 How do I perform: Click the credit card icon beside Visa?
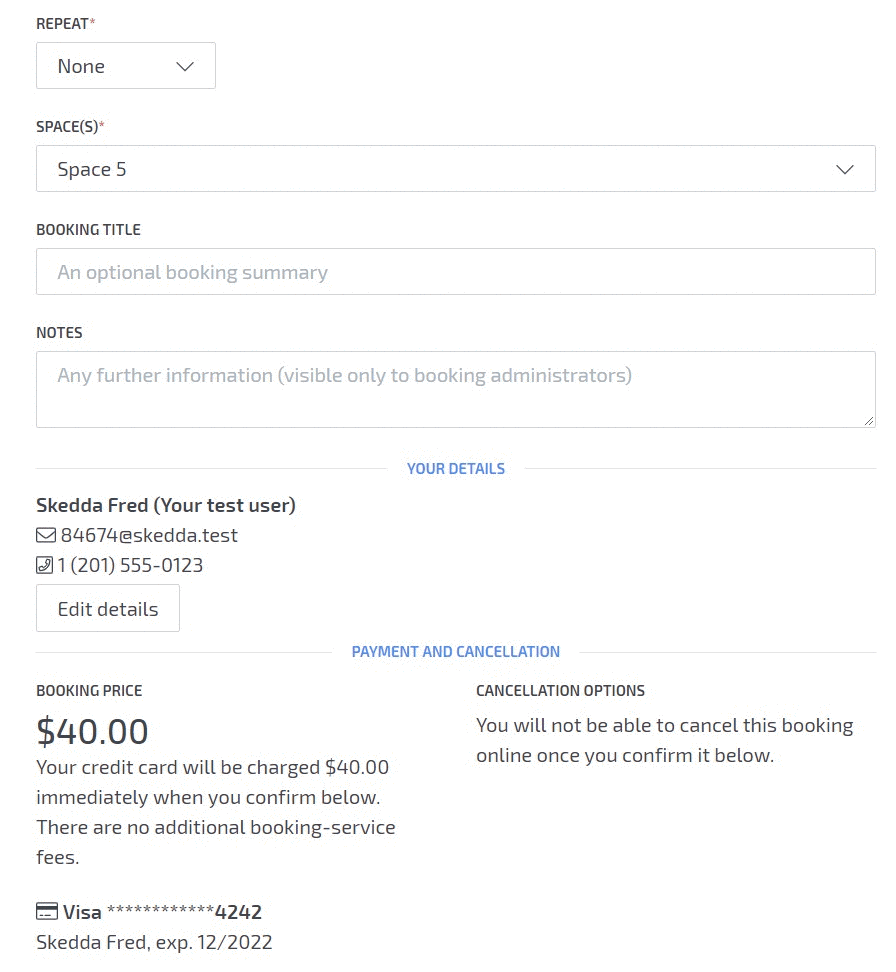(x=46, y=912)
